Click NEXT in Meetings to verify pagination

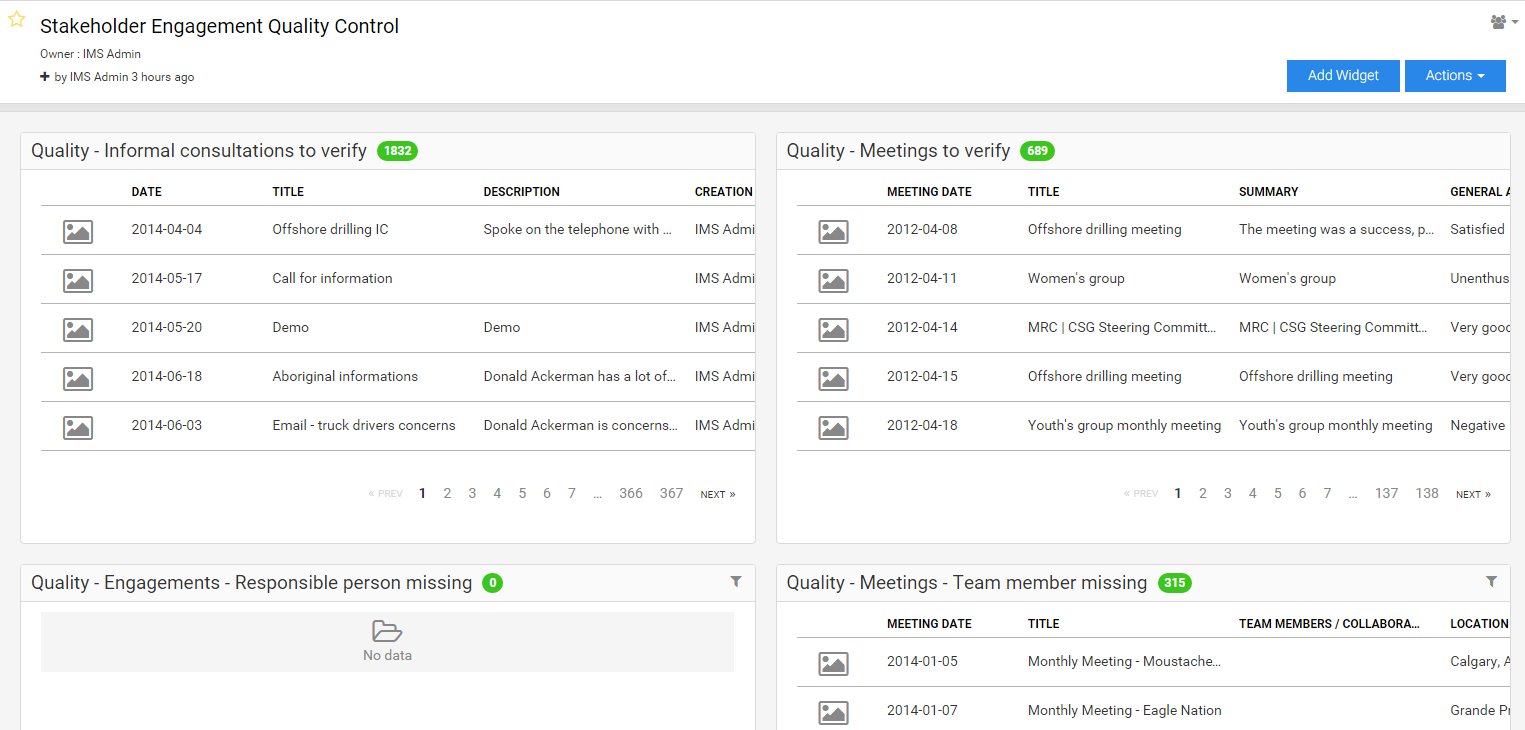[x=1473, y=495]
